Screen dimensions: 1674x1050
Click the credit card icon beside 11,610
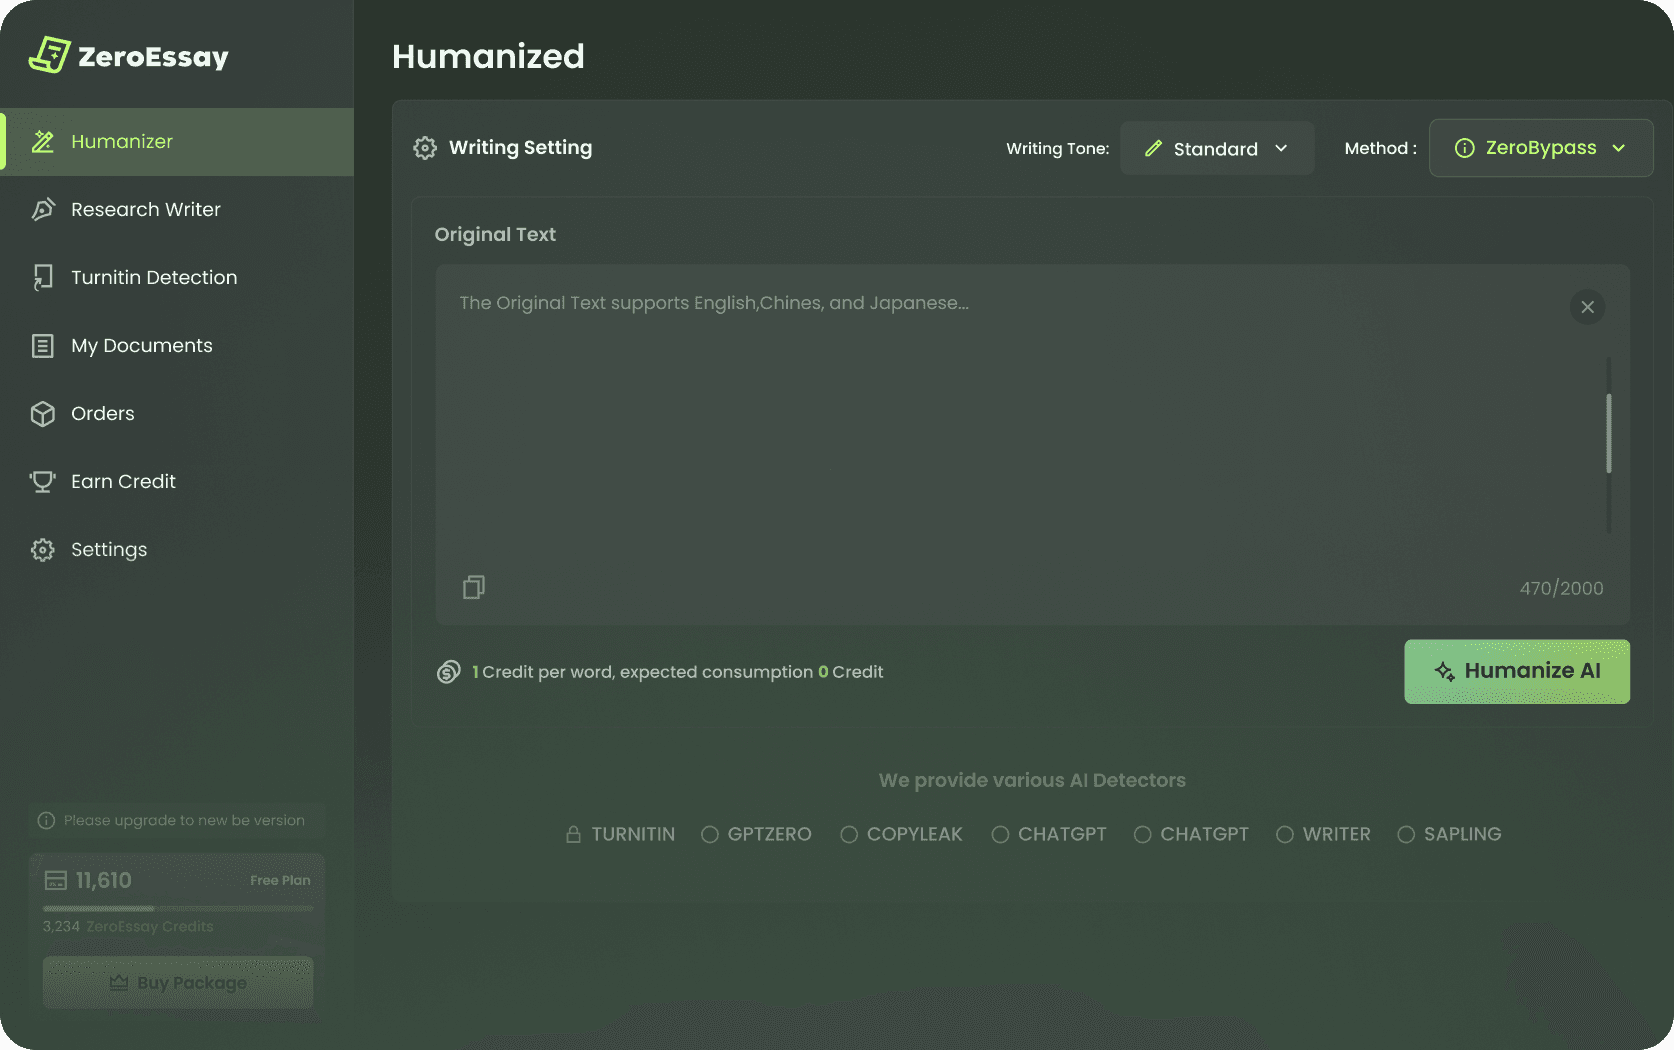pos(56,881)
